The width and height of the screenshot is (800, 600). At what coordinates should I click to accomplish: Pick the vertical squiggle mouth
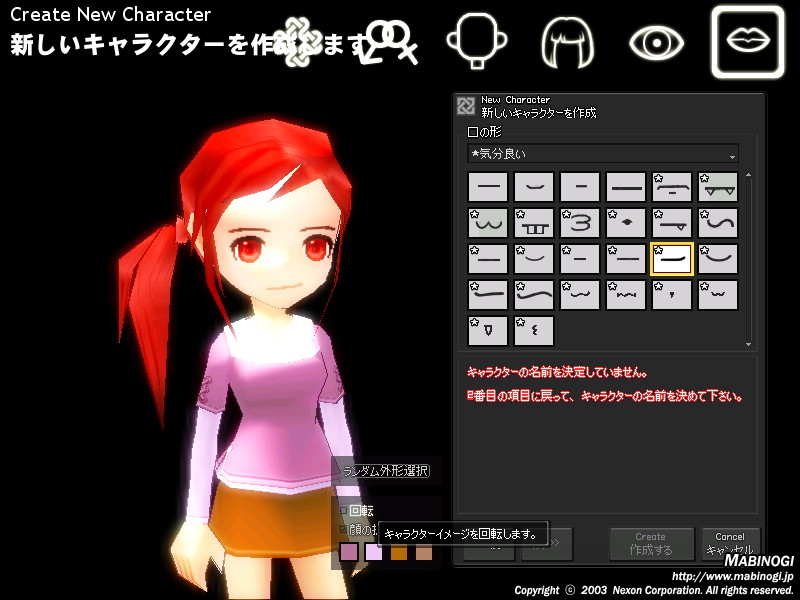click(x=534, y=331)
